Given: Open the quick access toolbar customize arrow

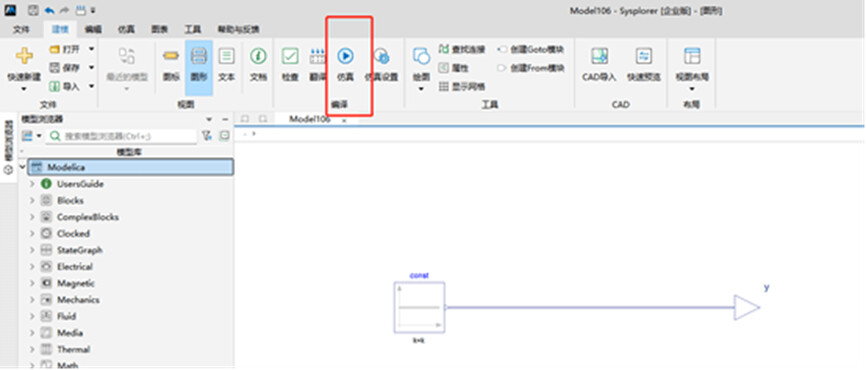Looking at the screenshot, I should pos(93,10).
